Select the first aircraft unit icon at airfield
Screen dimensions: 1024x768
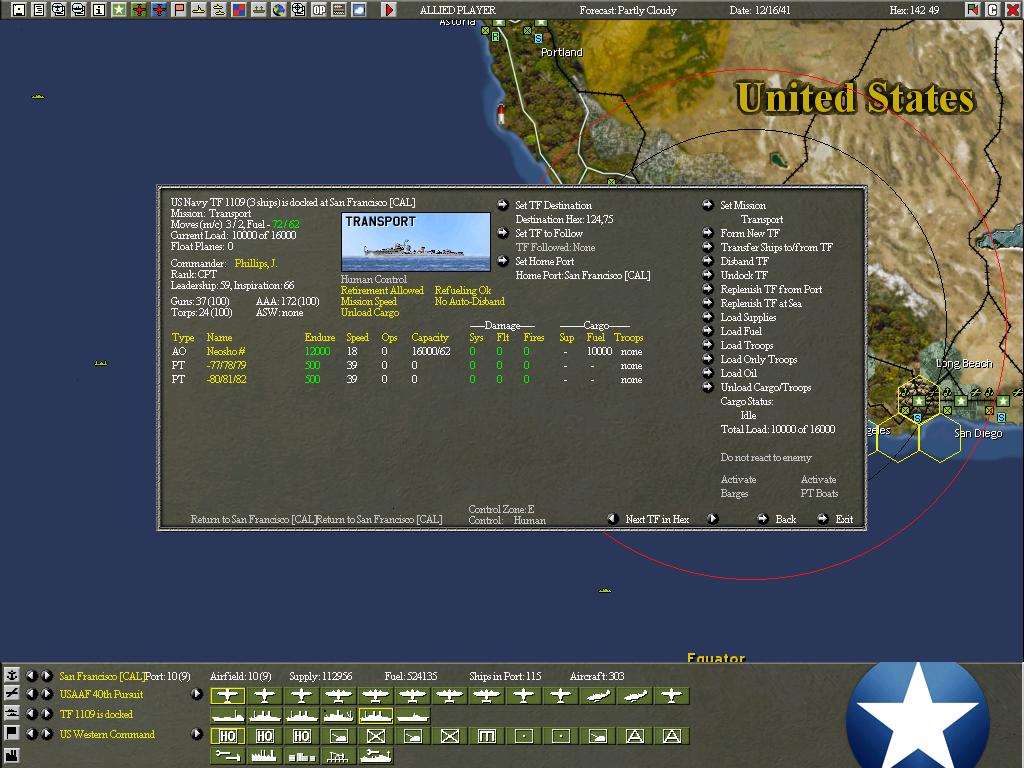228,695
